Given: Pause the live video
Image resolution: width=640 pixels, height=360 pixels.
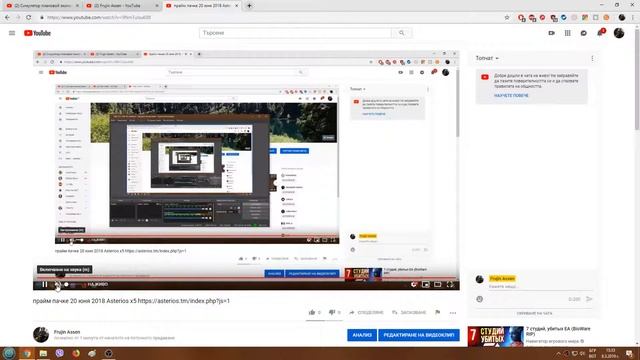Looking at the screenshot, I should [45, 284].
